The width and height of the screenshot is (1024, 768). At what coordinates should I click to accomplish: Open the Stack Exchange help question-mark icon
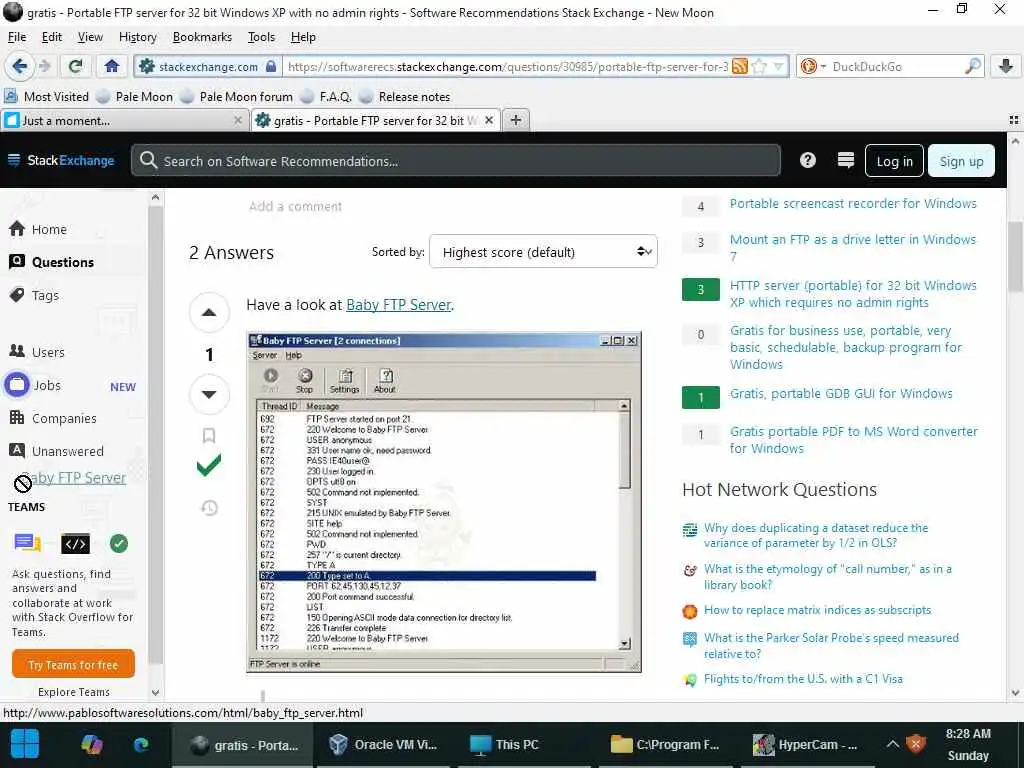pyautogui.click(x=808, y=160)
